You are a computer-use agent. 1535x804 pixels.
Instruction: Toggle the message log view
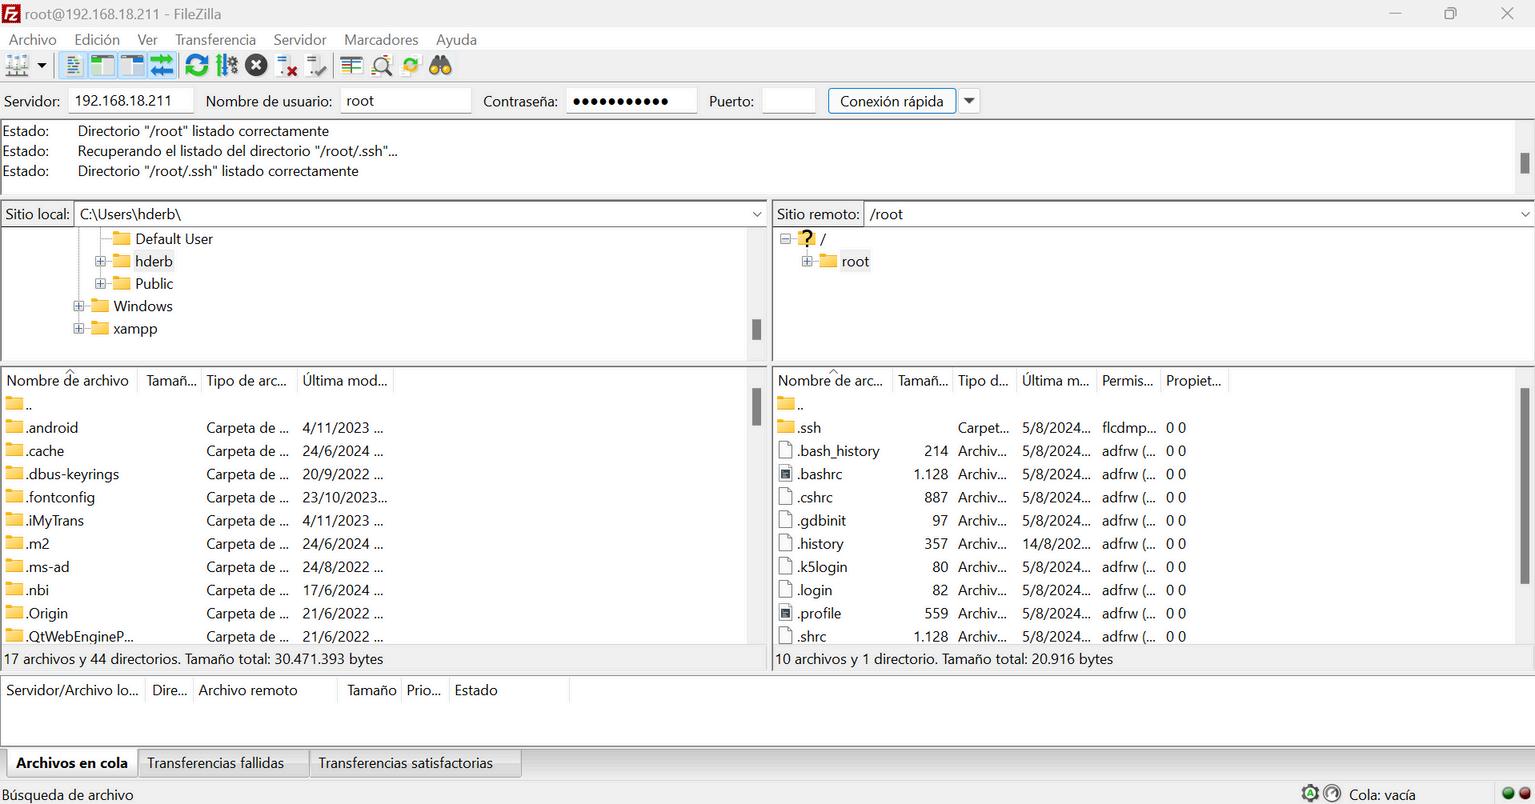pos(73,66)
